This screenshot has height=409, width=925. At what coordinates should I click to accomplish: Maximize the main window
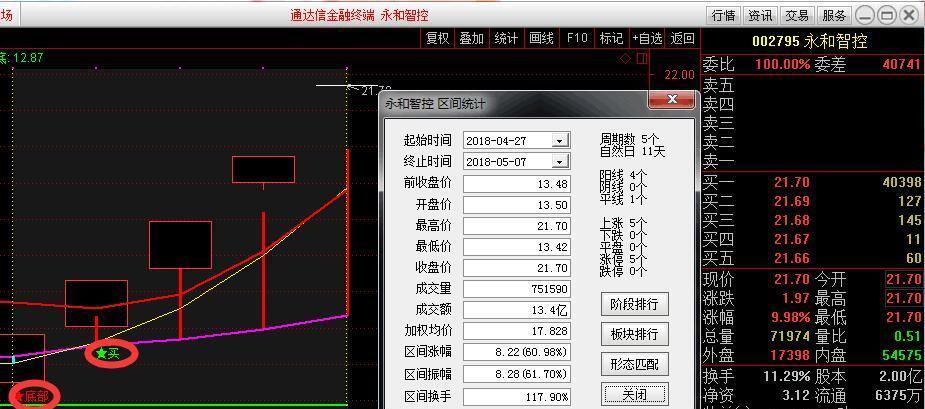pyautogui.click(x=886, y=15)
